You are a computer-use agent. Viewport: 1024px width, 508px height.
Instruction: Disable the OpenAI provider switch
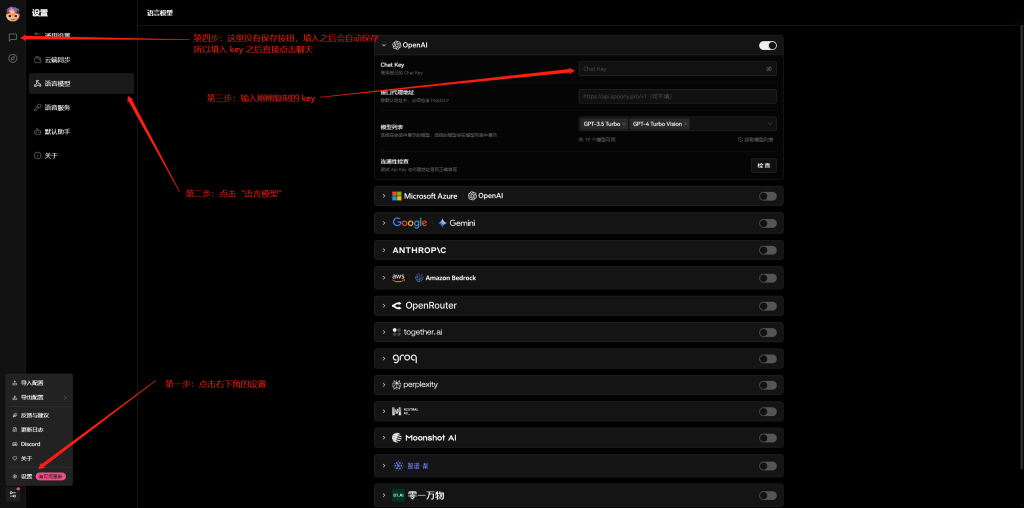pyautogui.click(x=767, y=45)
